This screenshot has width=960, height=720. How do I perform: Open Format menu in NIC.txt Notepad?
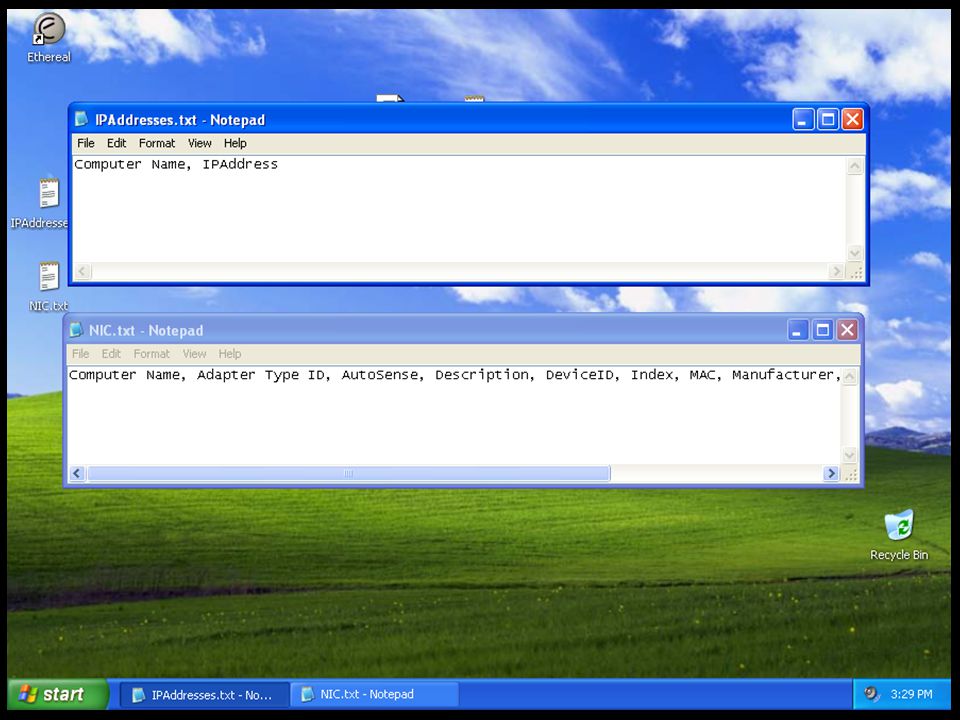tap(151, 354)
